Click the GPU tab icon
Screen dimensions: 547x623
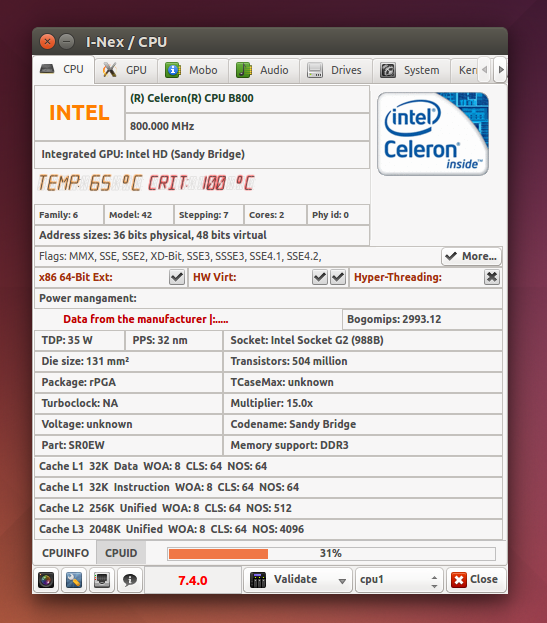pos(110,70)
